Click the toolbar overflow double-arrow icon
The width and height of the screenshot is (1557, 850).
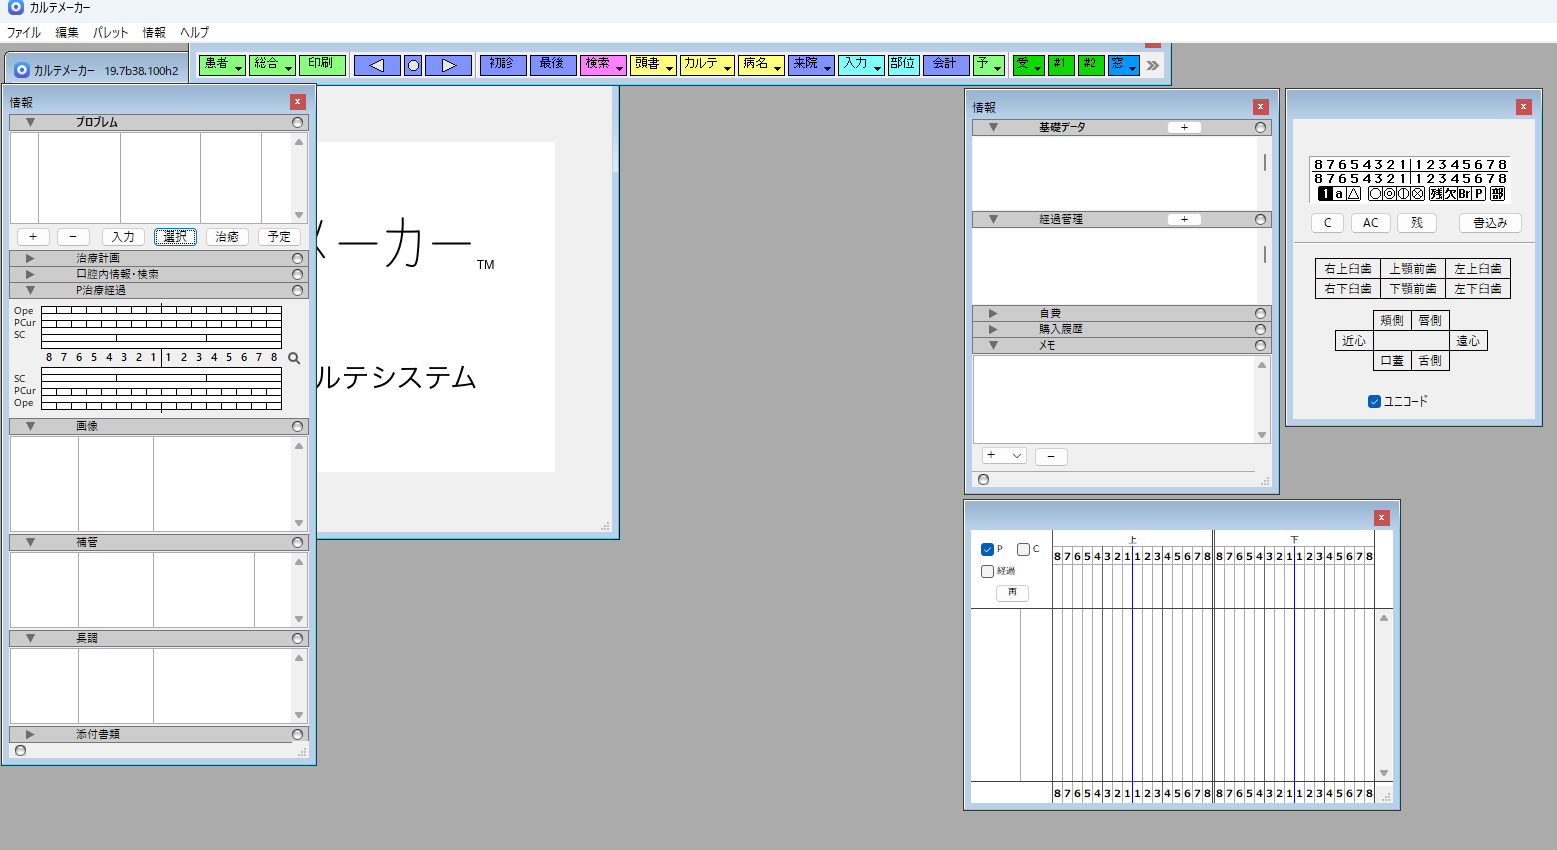1153,65
